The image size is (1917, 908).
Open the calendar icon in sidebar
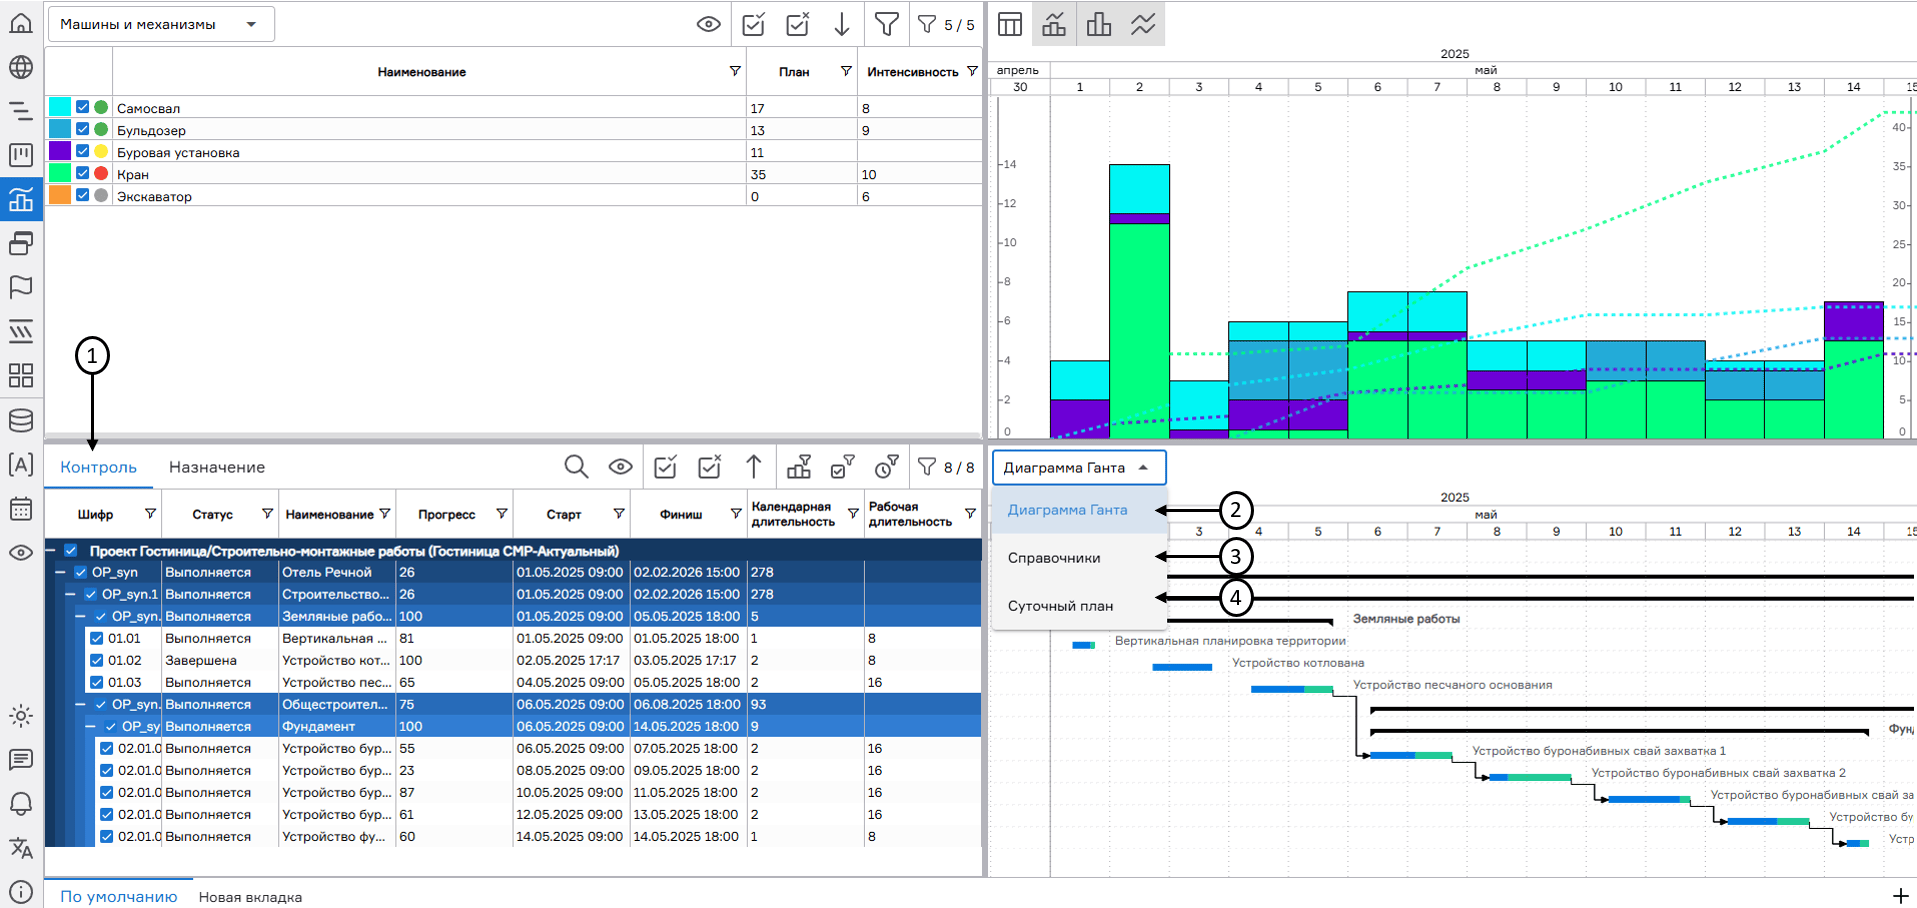[21, 508]
